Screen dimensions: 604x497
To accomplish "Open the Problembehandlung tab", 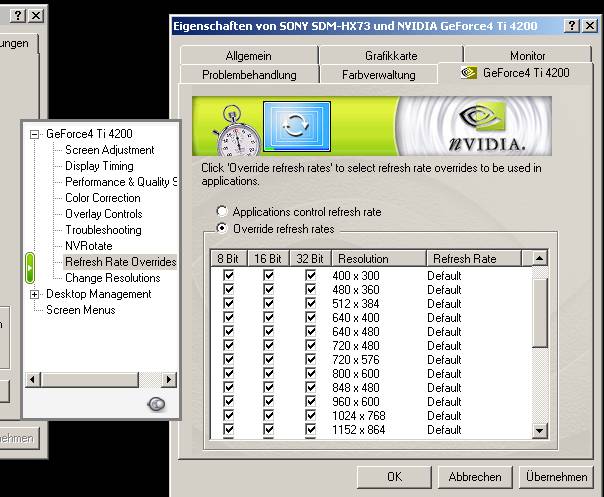I will [x=249, y=74].
